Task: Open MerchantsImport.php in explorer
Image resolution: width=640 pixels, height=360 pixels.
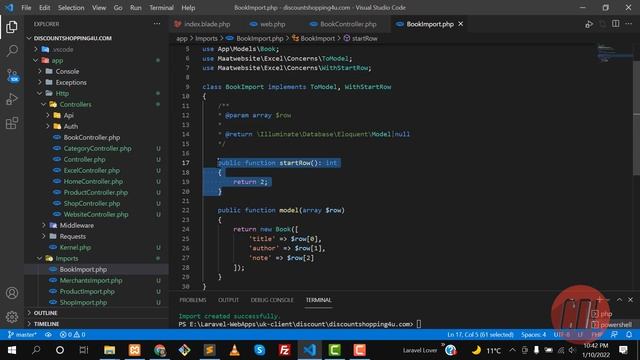Action: (x=91, y=280)
